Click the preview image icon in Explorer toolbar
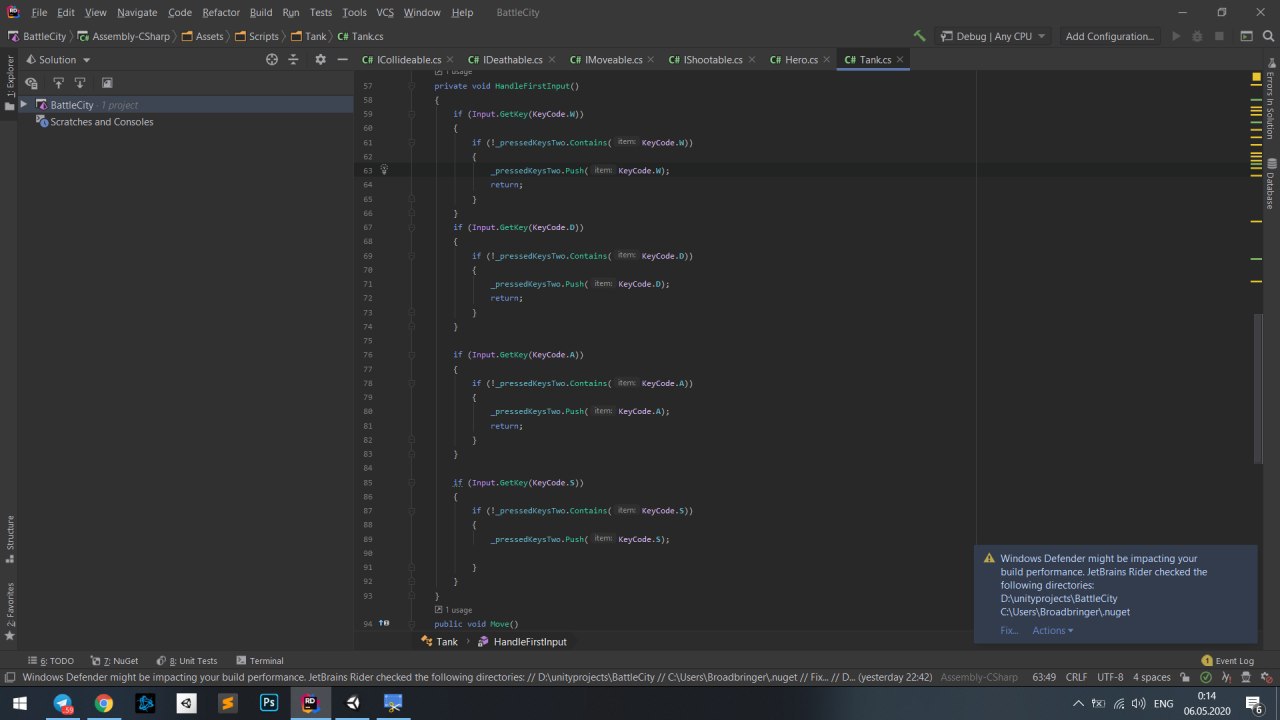 [107, 83]
